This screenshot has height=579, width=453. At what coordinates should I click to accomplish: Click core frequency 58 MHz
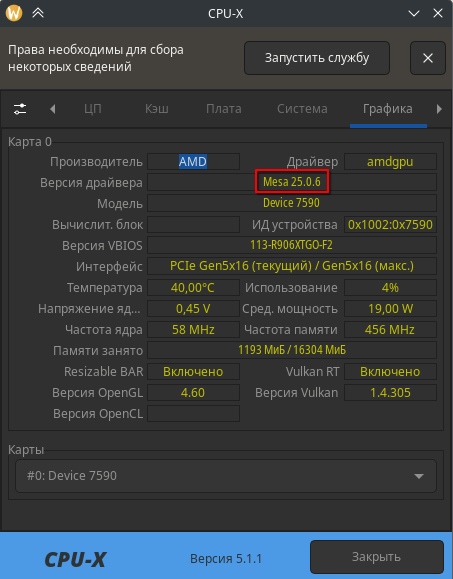(193, 330)
